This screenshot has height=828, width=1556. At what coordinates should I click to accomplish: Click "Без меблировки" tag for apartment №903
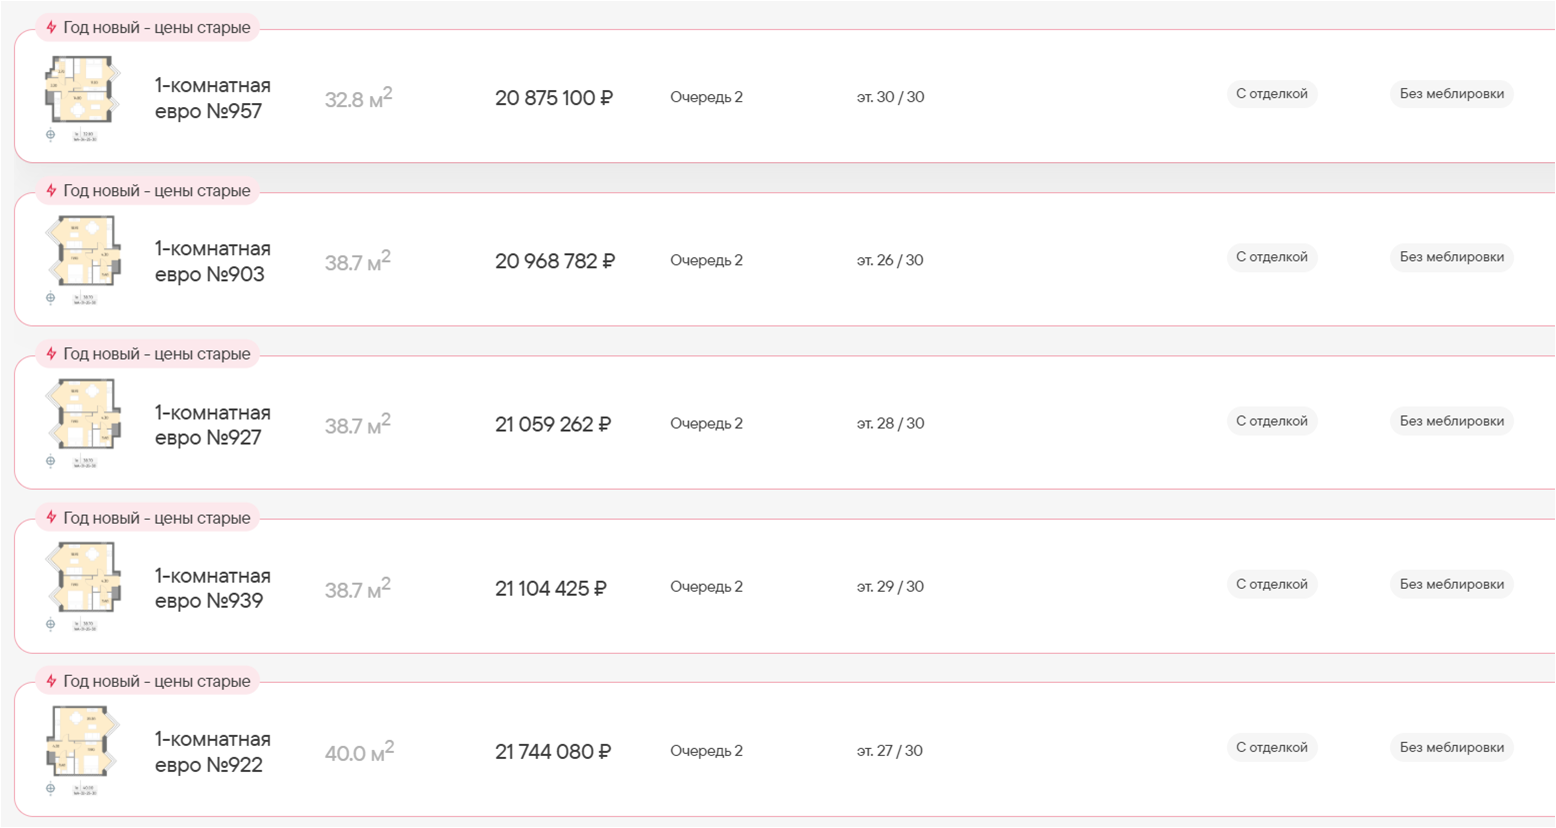click(x=1451, y=257)
